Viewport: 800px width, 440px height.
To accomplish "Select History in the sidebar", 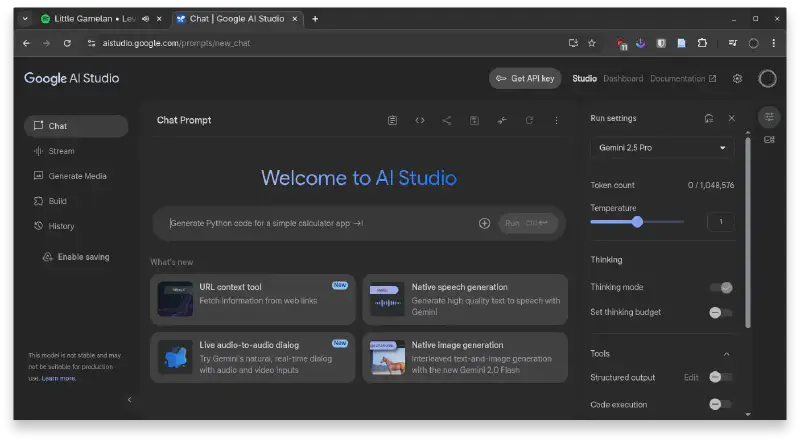I will point(76,226).
